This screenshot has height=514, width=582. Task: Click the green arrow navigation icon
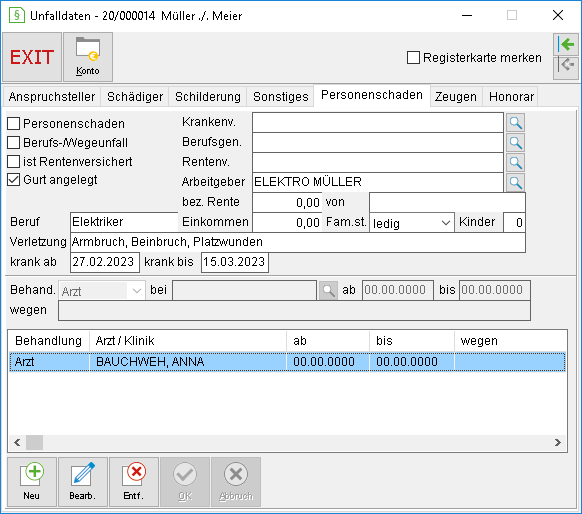pos(566,45)
